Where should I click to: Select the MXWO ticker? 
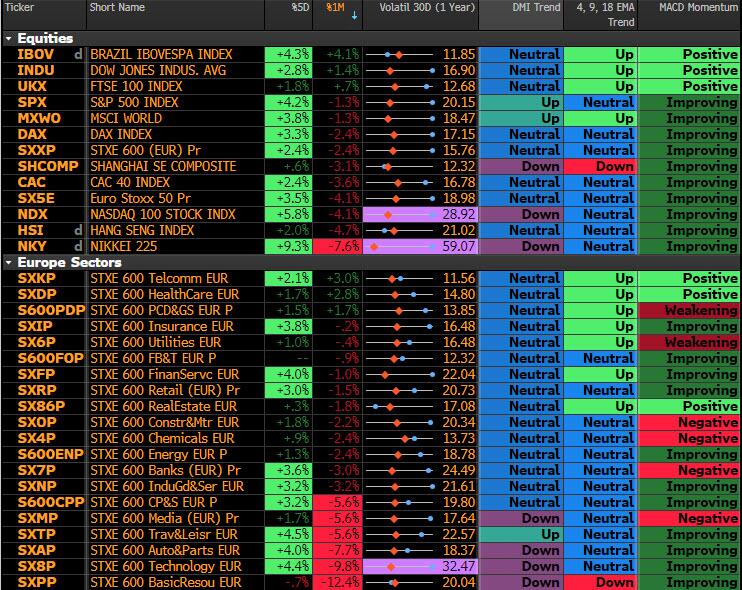(39, 118)
